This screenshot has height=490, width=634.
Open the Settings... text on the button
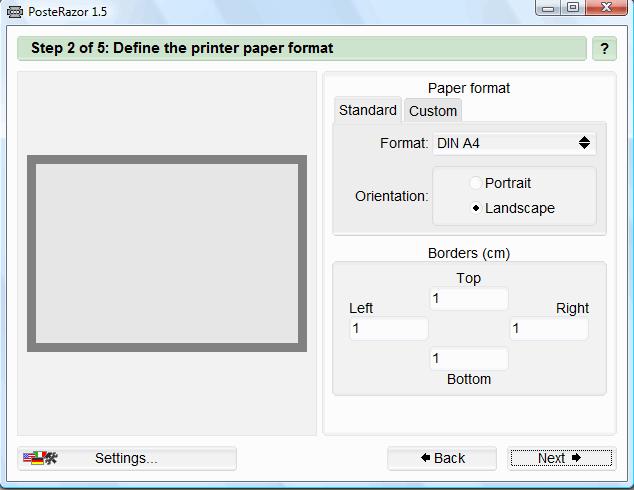click(x=126, y=458)
